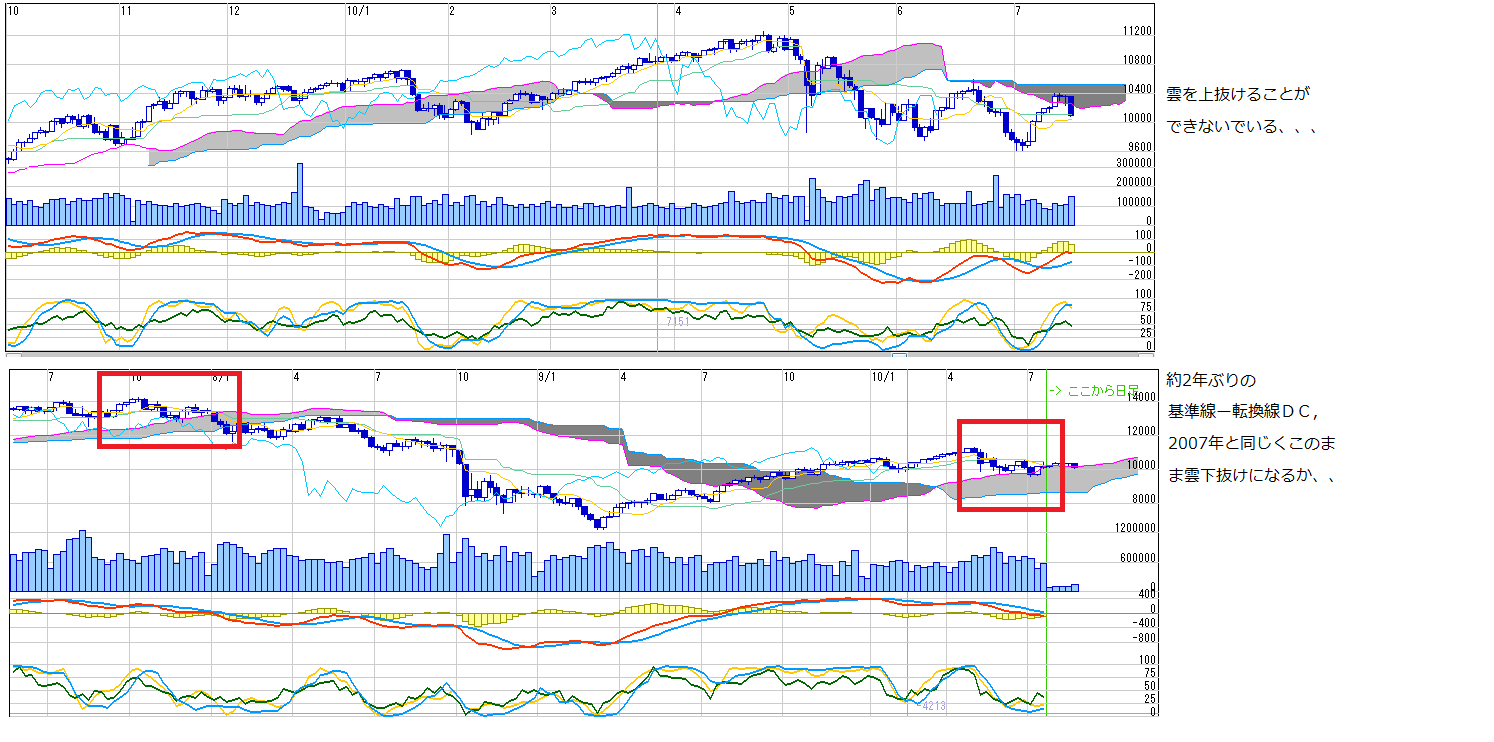Select the left red highlight box in lower chart
Screen dimensions: 1494x742
coord(169,409)
